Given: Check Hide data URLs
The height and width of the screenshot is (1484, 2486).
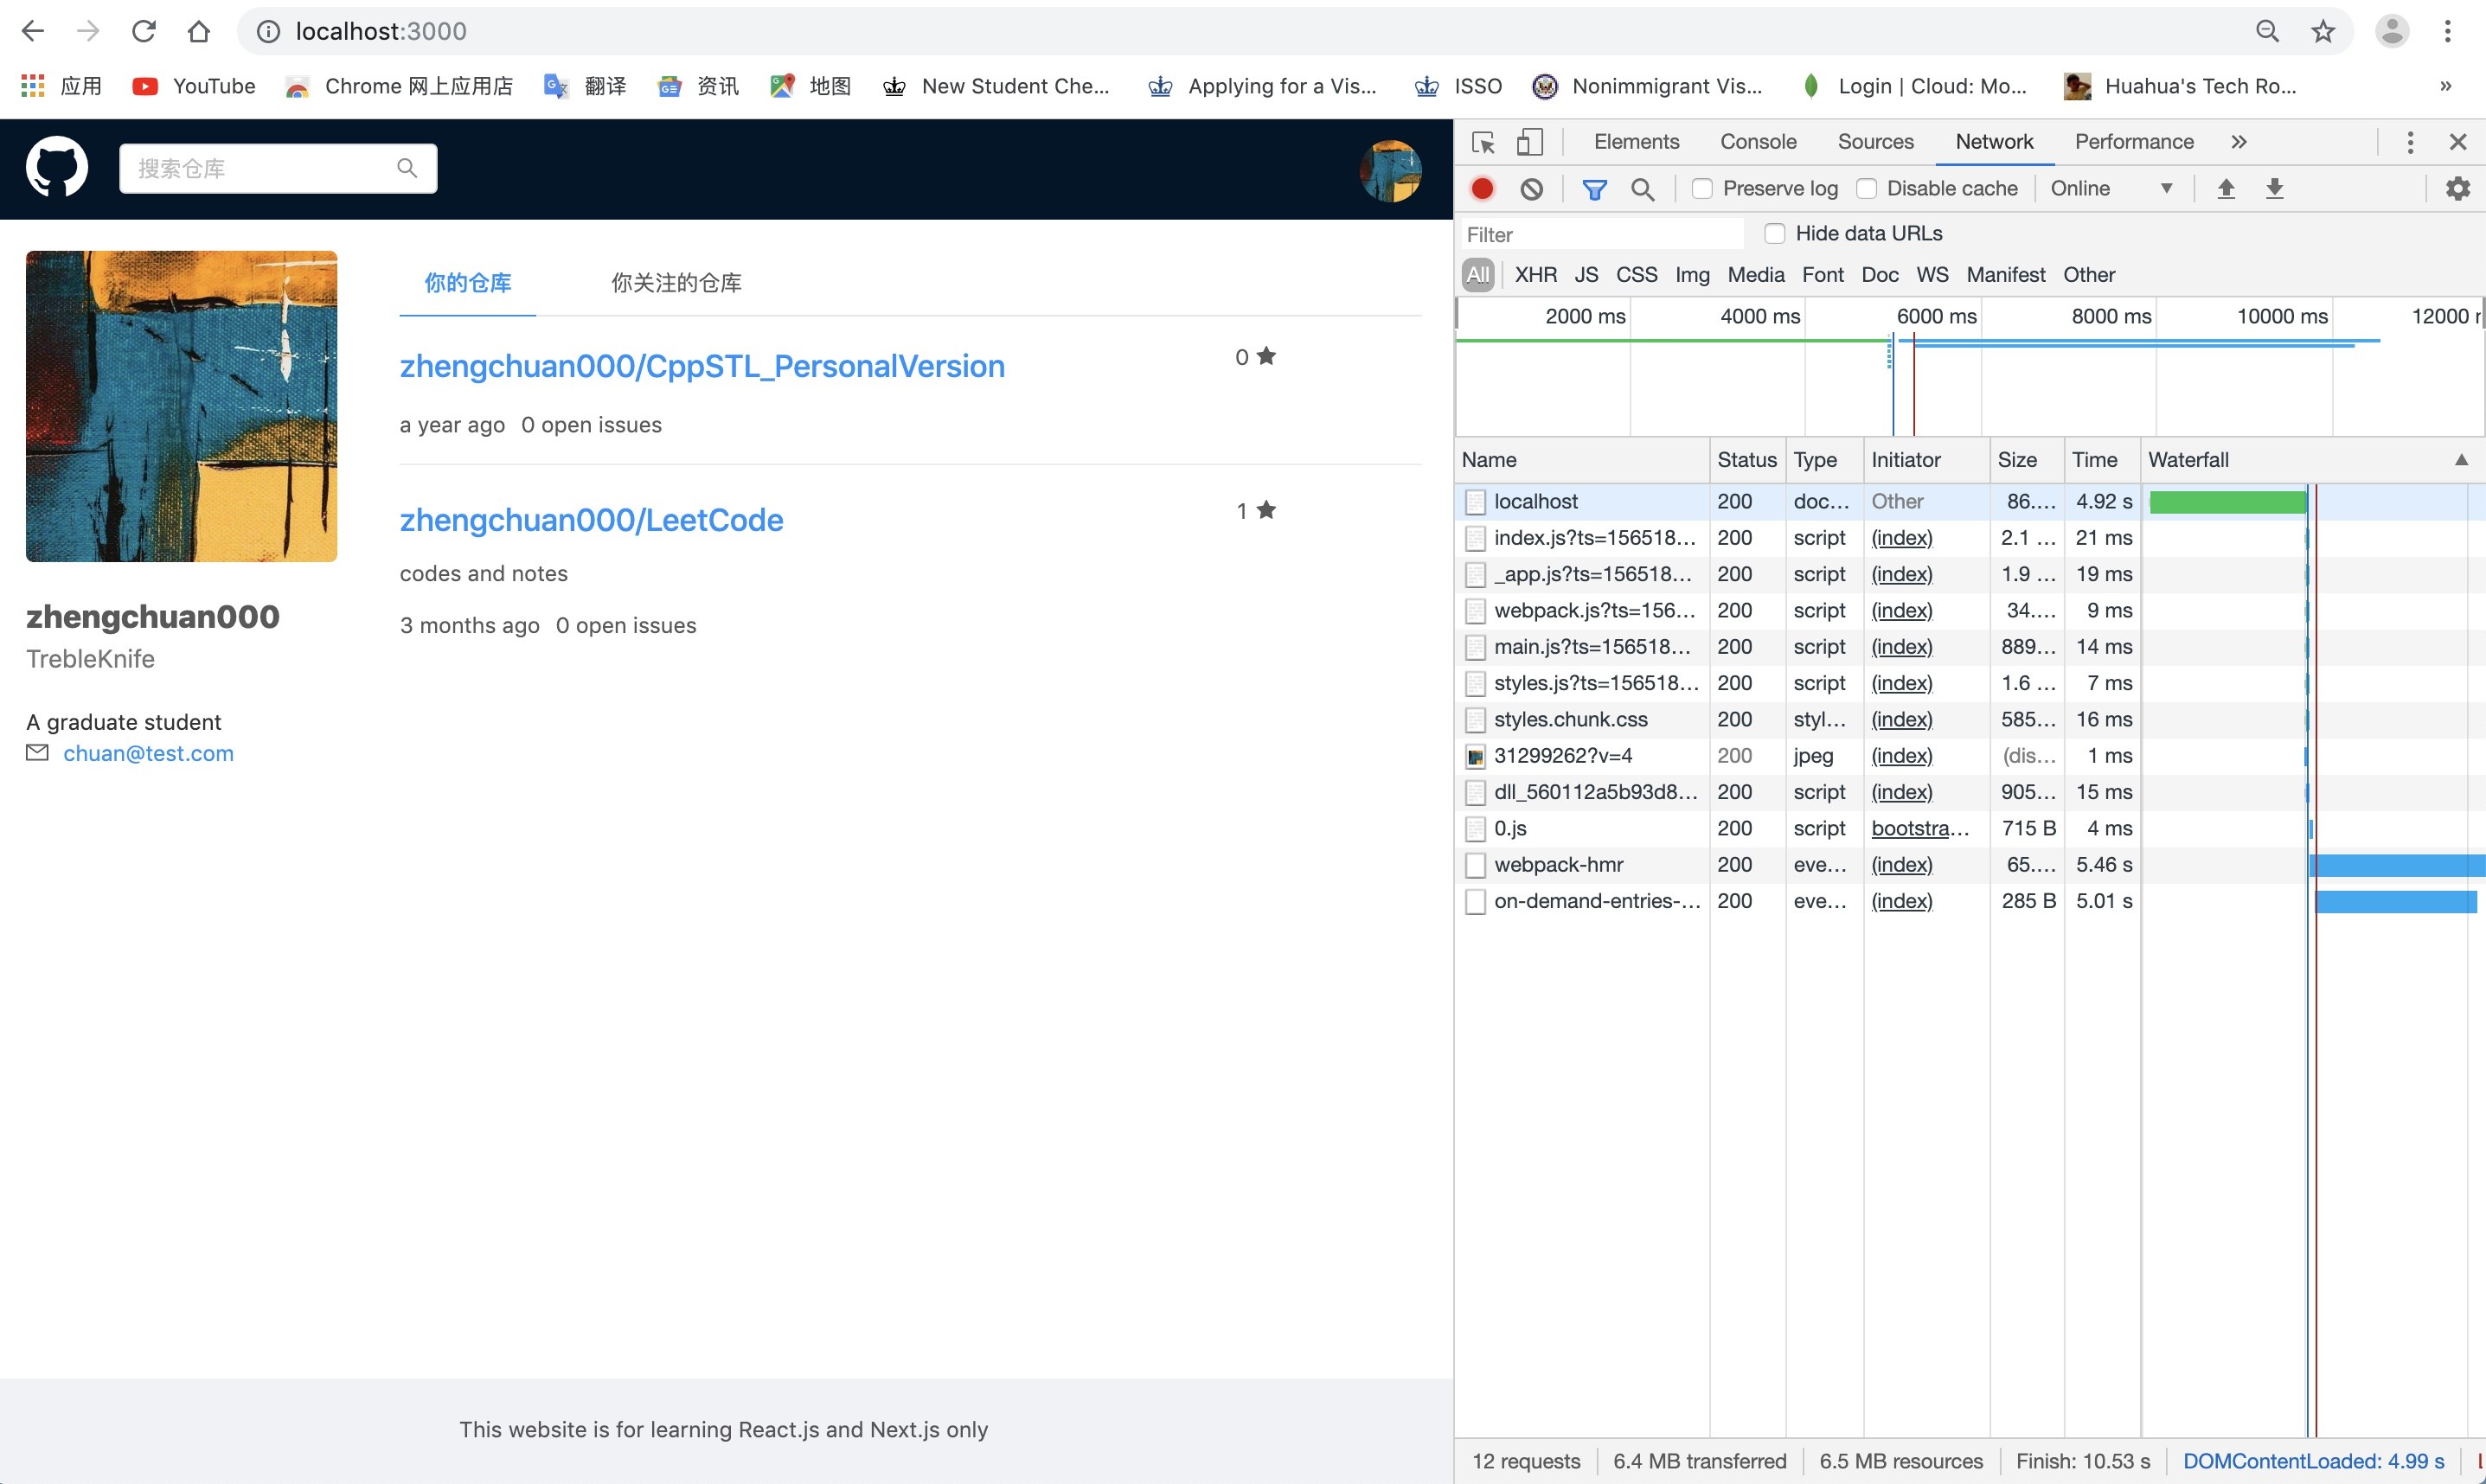Looking at the screenshot, I should [x=1775, y=233].
